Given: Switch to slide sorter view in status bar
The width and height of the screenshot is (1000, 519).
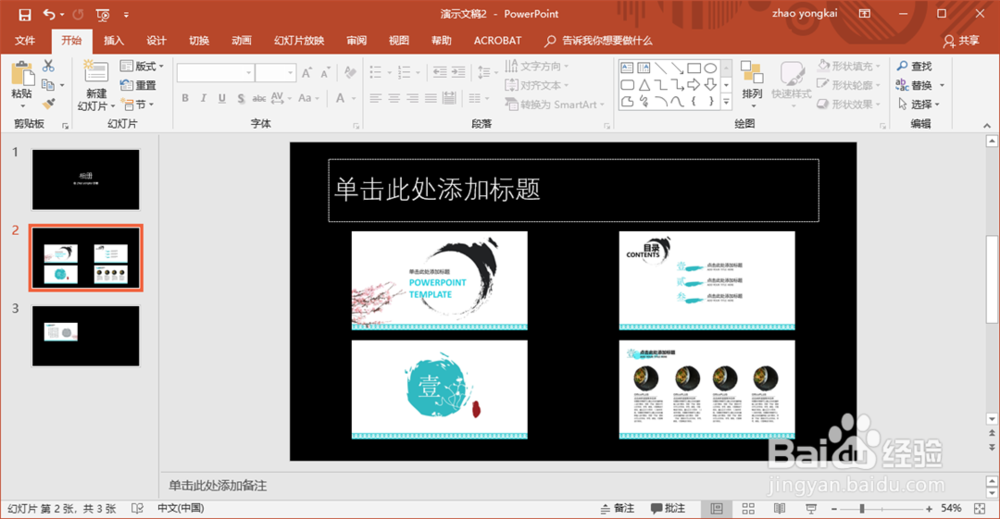Looking at the screenshot, I should point(748,508).
